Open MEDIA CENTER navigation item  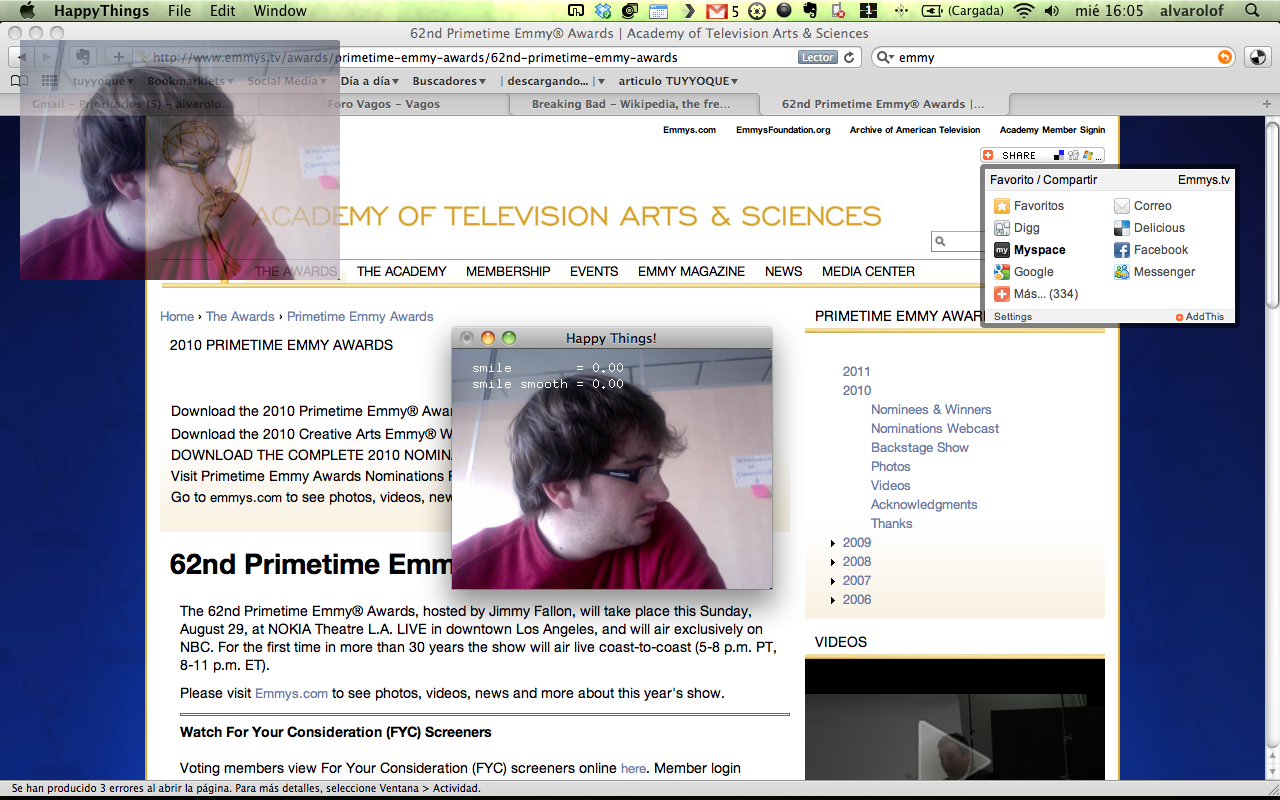pos(868,271)
